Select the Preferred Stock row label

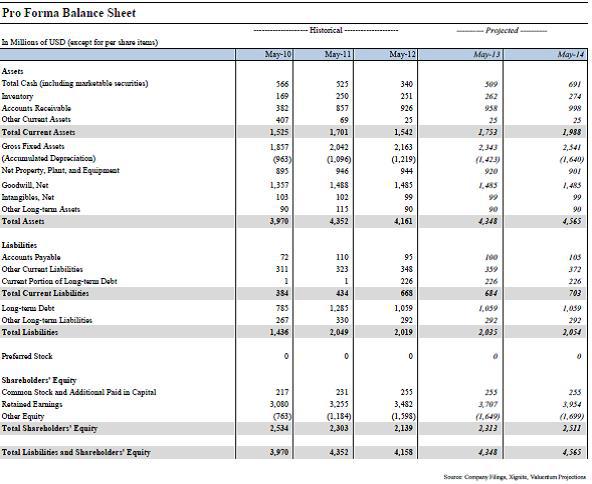click(x=27, y=356)
